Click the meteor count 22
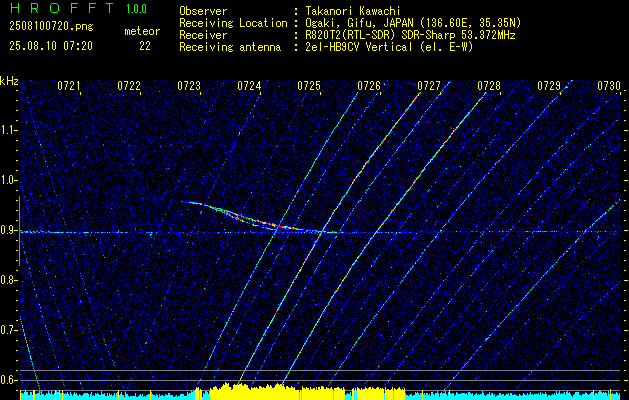The height and width of the screenshot is (400, 629). (145, 46)
